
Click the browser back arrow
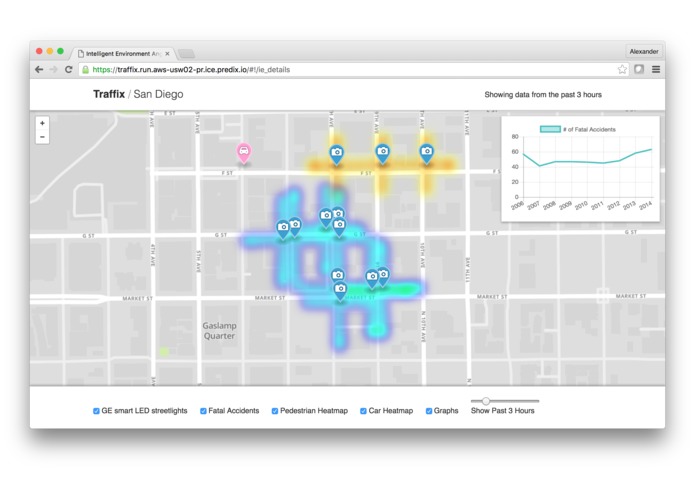pos(39,70)
